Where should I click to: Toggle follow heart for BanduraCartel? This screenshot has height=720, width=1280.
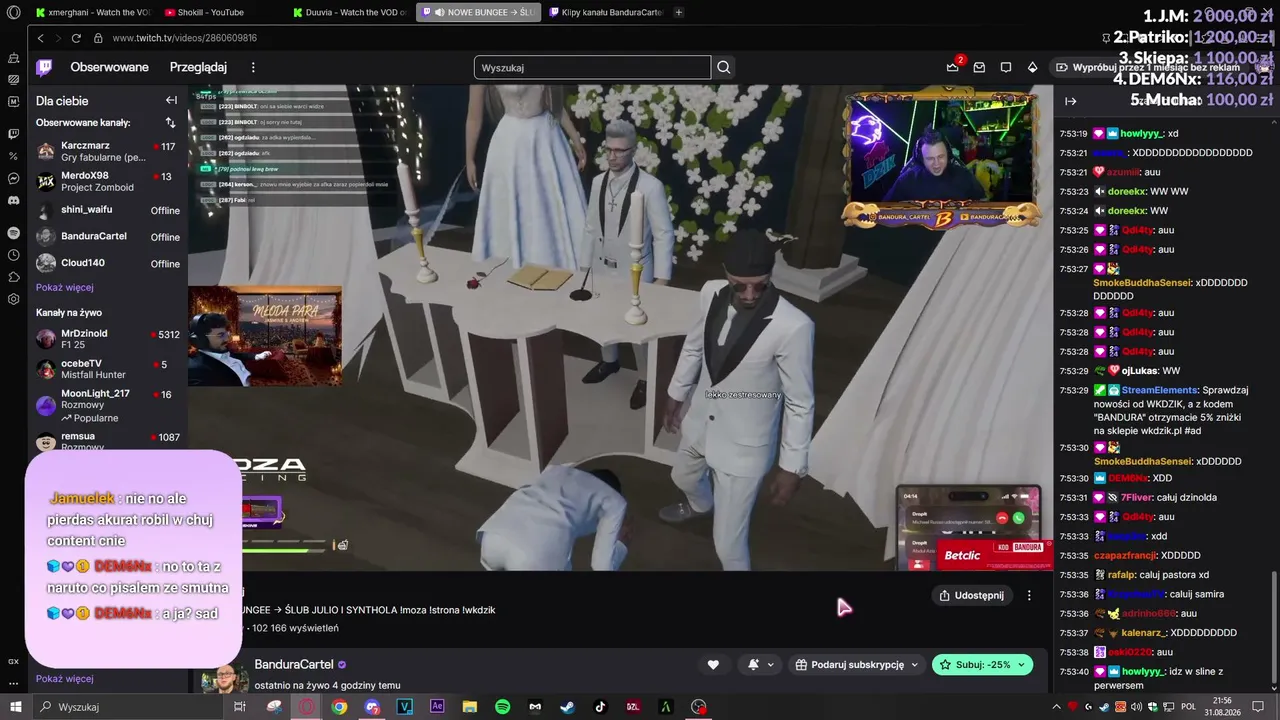713,665
